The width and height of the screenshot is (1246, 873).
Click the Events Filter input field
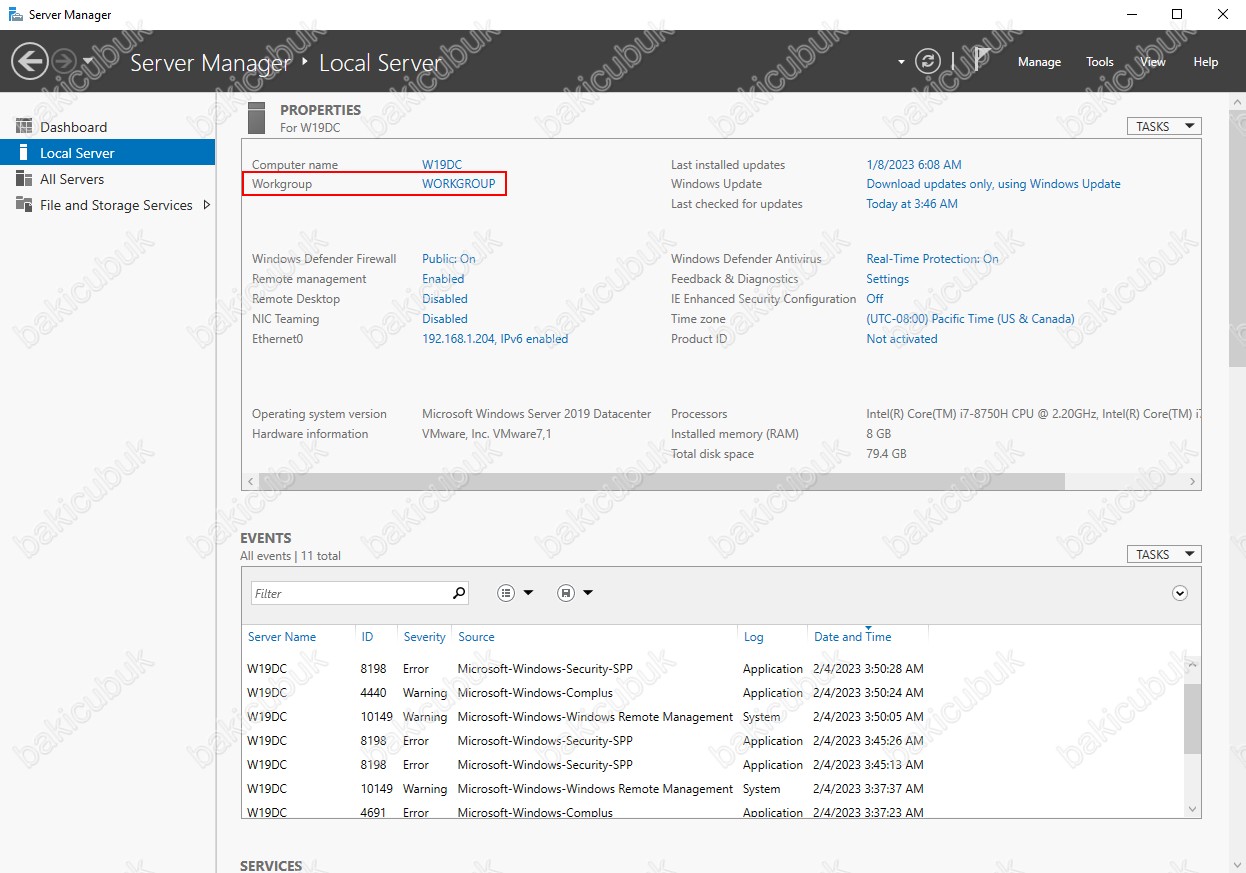(350, 593)
